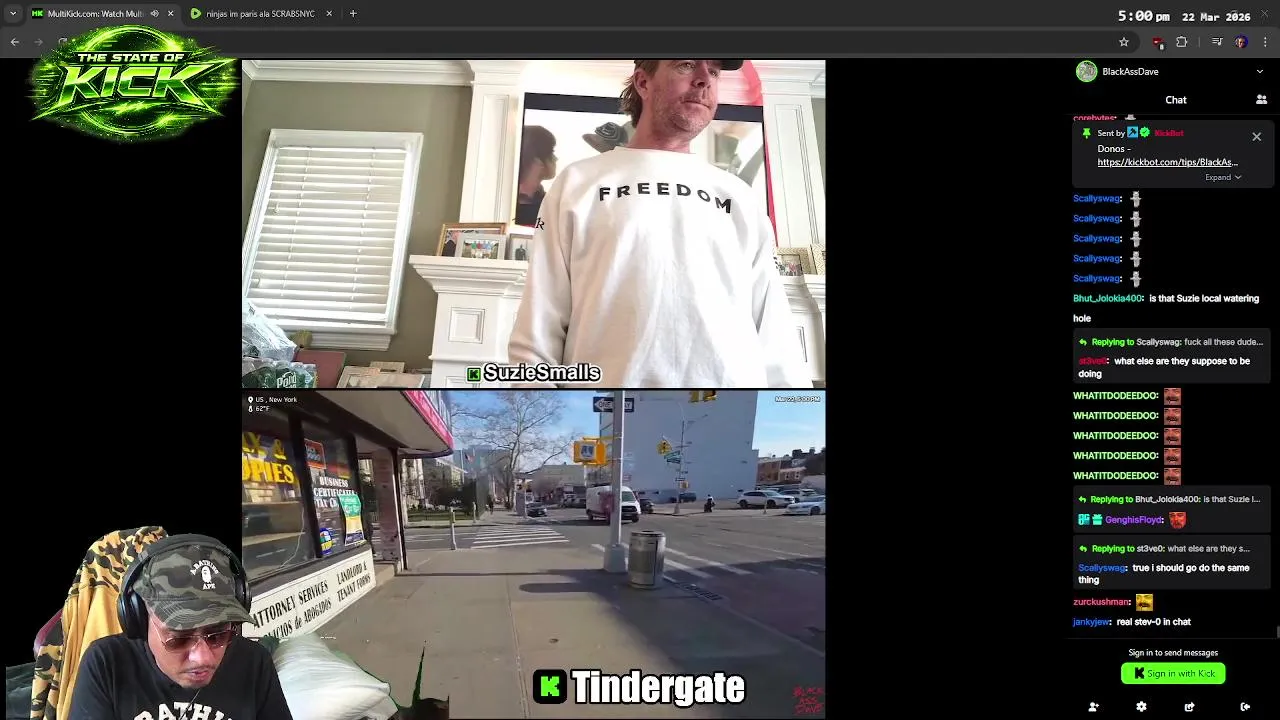
Task: Expand the pinned Donos message
Action: (1223, 178)
